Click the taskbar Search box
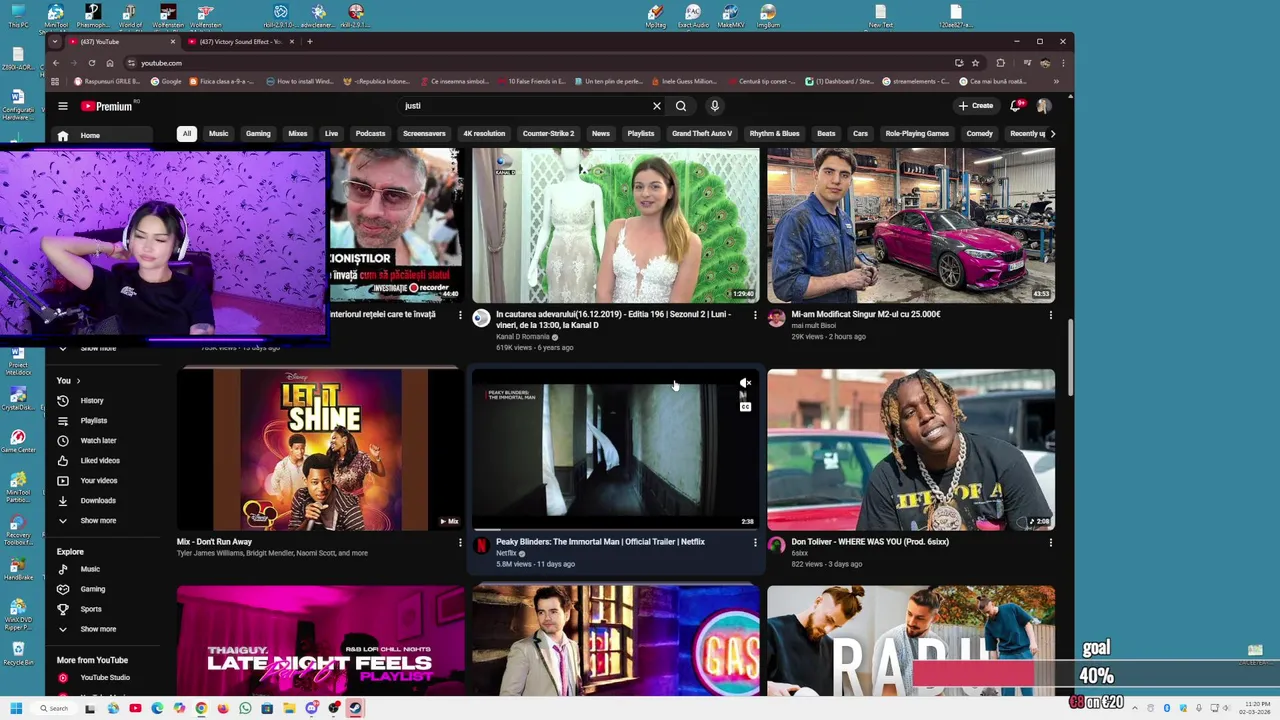 point(54,709)
